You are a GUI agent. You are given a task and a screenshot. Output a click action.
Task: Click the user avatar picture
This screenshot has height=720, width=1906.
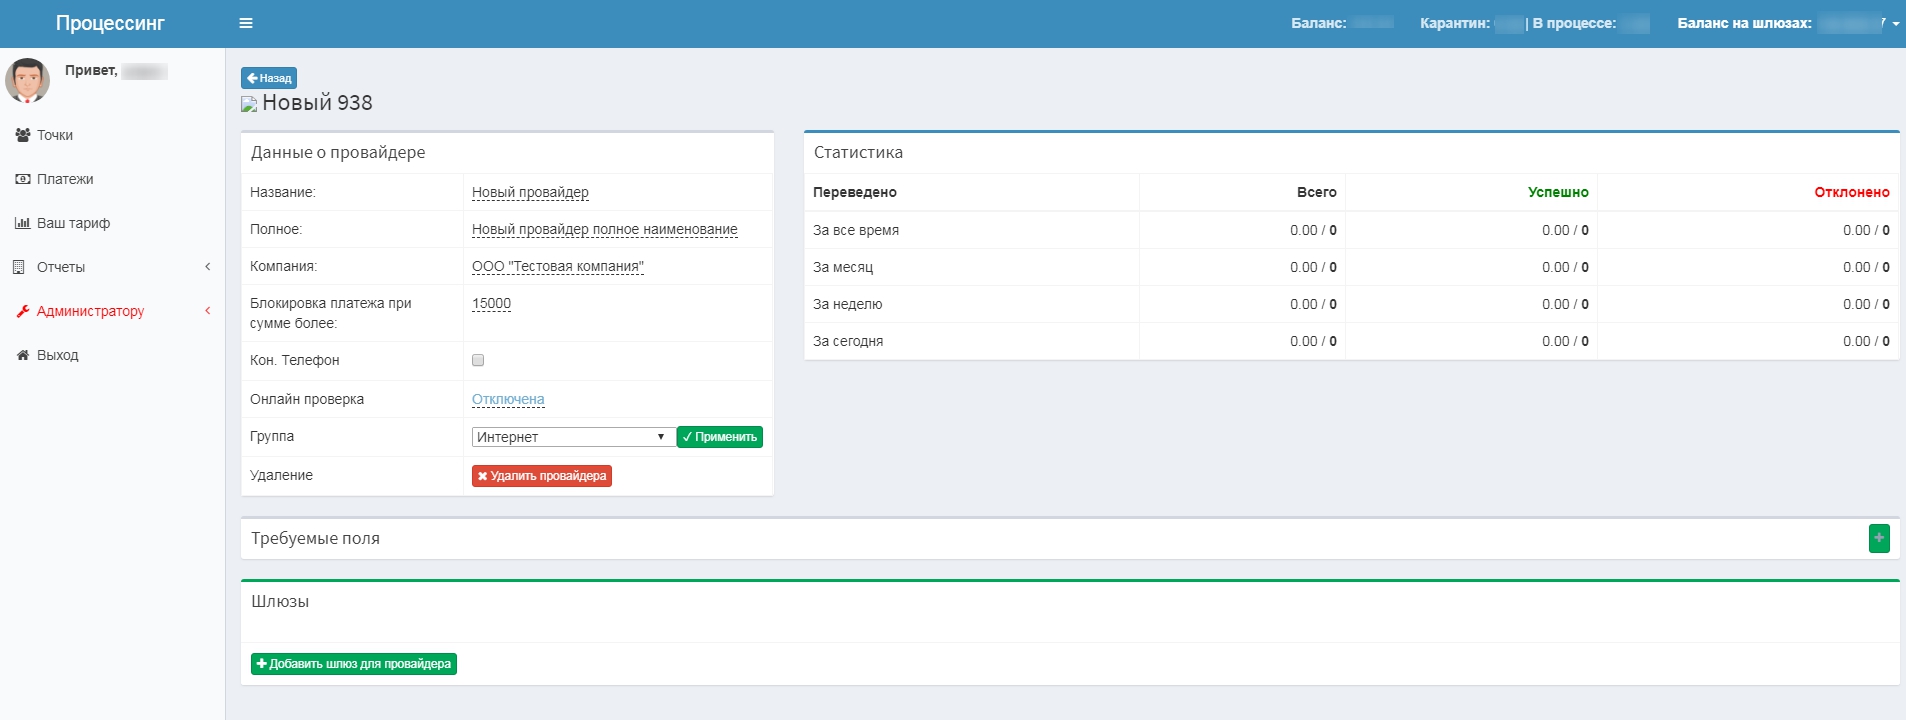28,80
